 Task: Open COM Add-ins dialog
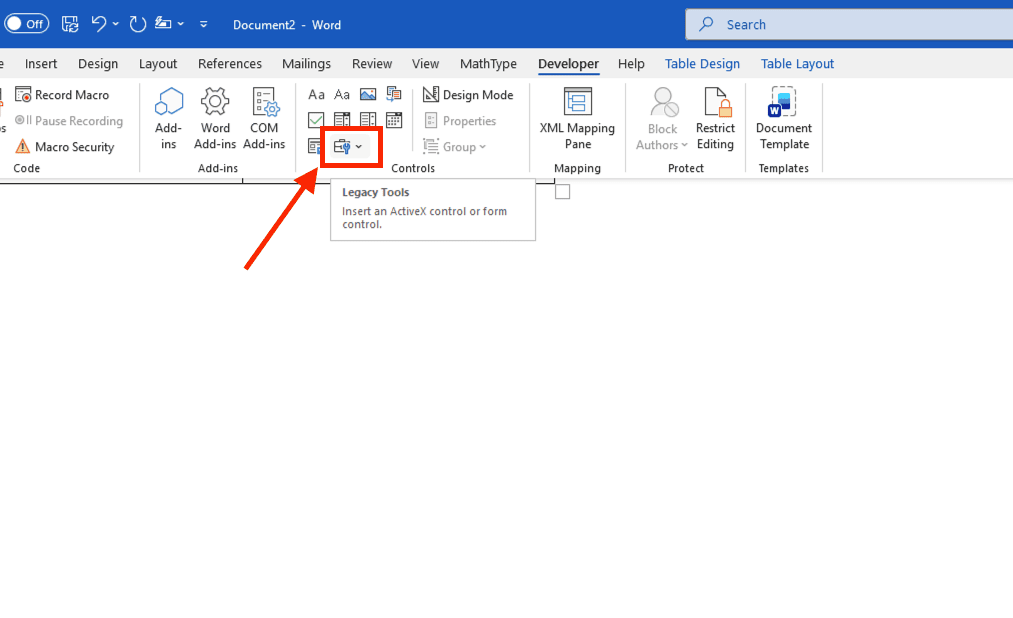click(264, 118)
